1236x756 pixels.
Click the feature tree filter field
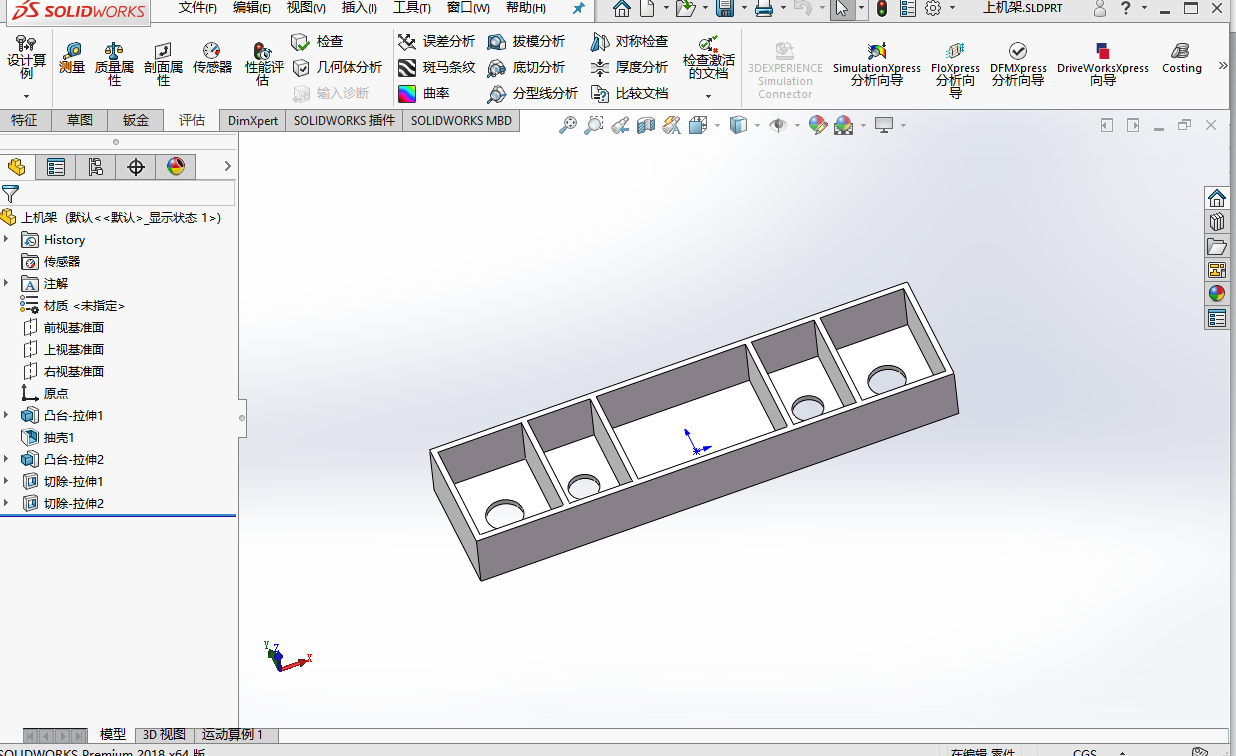118,193
